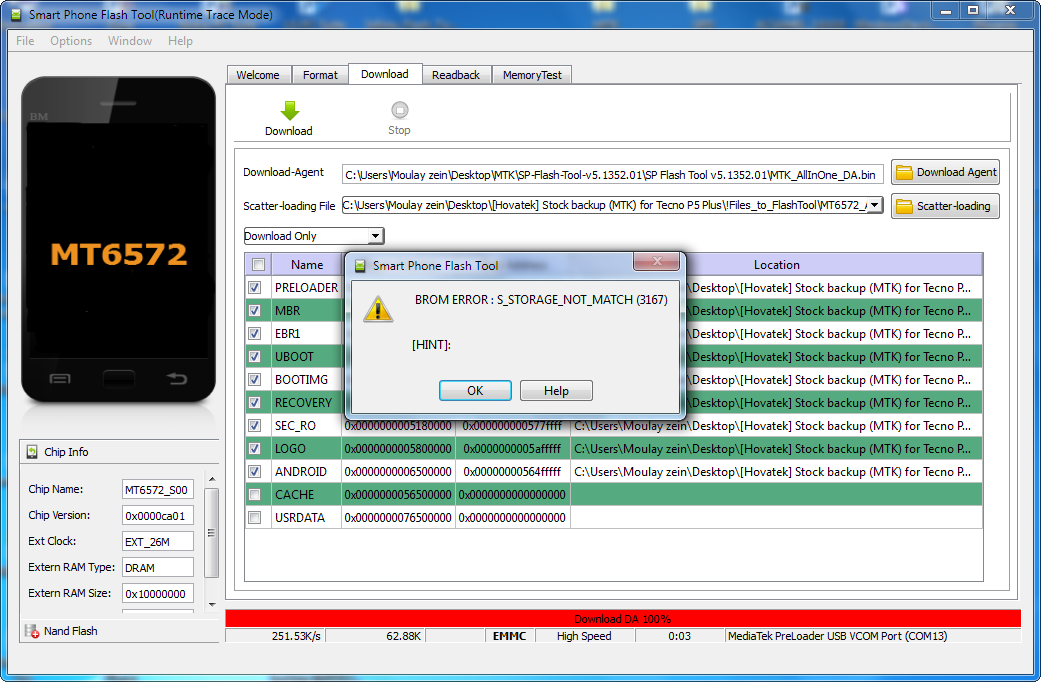Click the dialog's title bar app icon
Viewport: 1041px width, 682px height.
click(360, 266)
